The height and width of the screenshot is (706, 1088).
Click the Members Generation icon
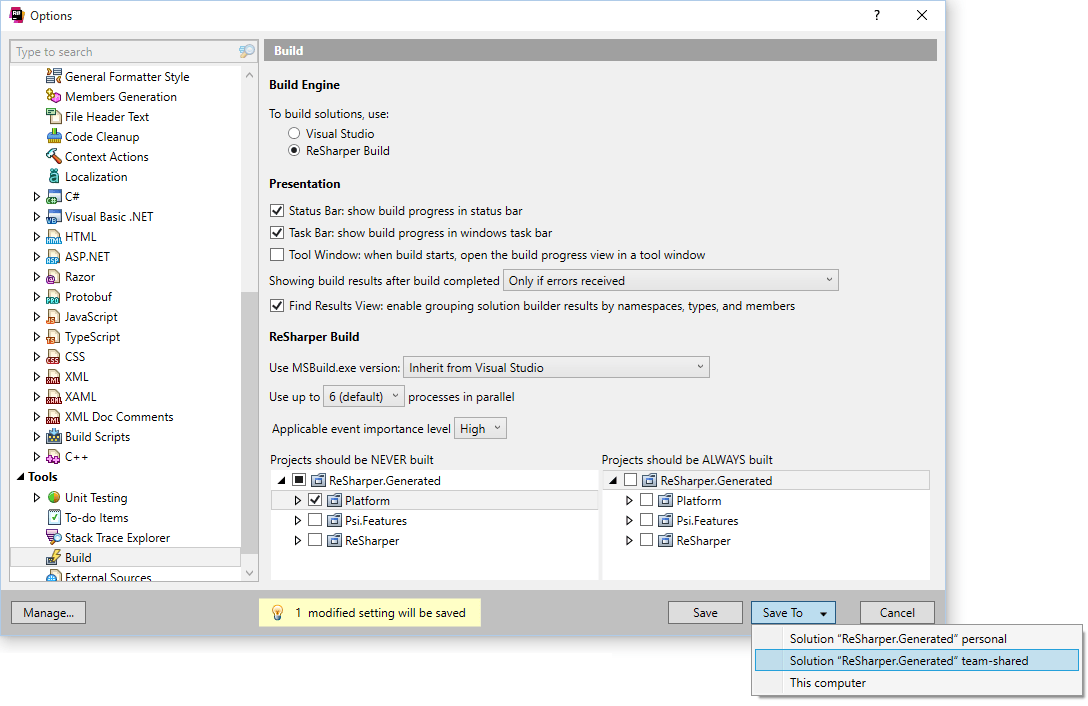tap(55, 97)
